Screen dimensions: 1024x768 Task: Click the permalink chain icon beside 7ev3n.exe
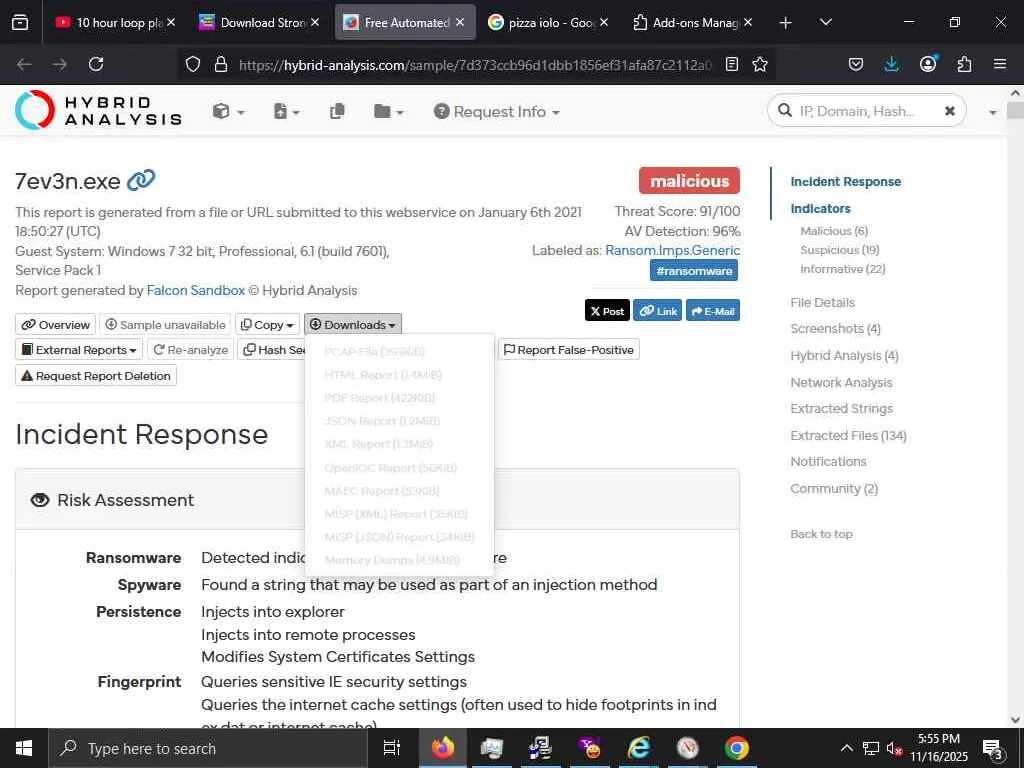click(141, 180)
